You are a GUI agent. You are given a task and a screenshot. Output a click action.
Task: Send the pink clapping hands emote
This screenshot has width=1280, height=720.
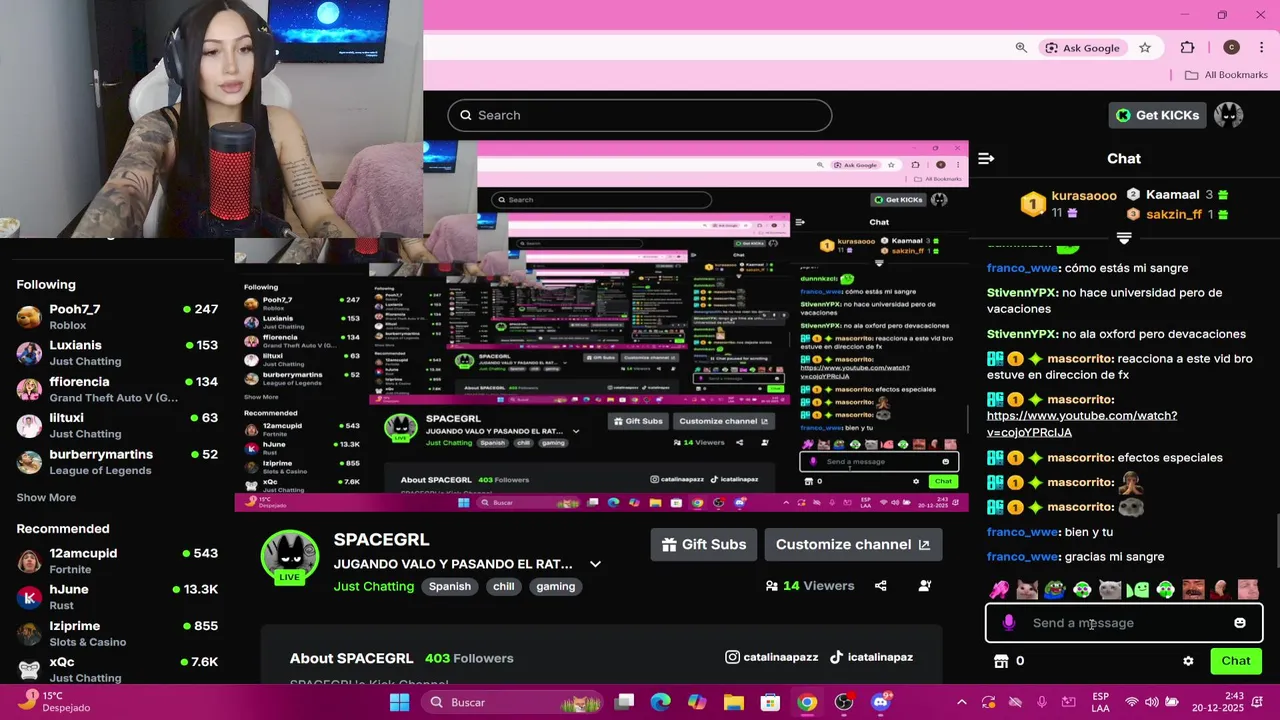(999, 590)
